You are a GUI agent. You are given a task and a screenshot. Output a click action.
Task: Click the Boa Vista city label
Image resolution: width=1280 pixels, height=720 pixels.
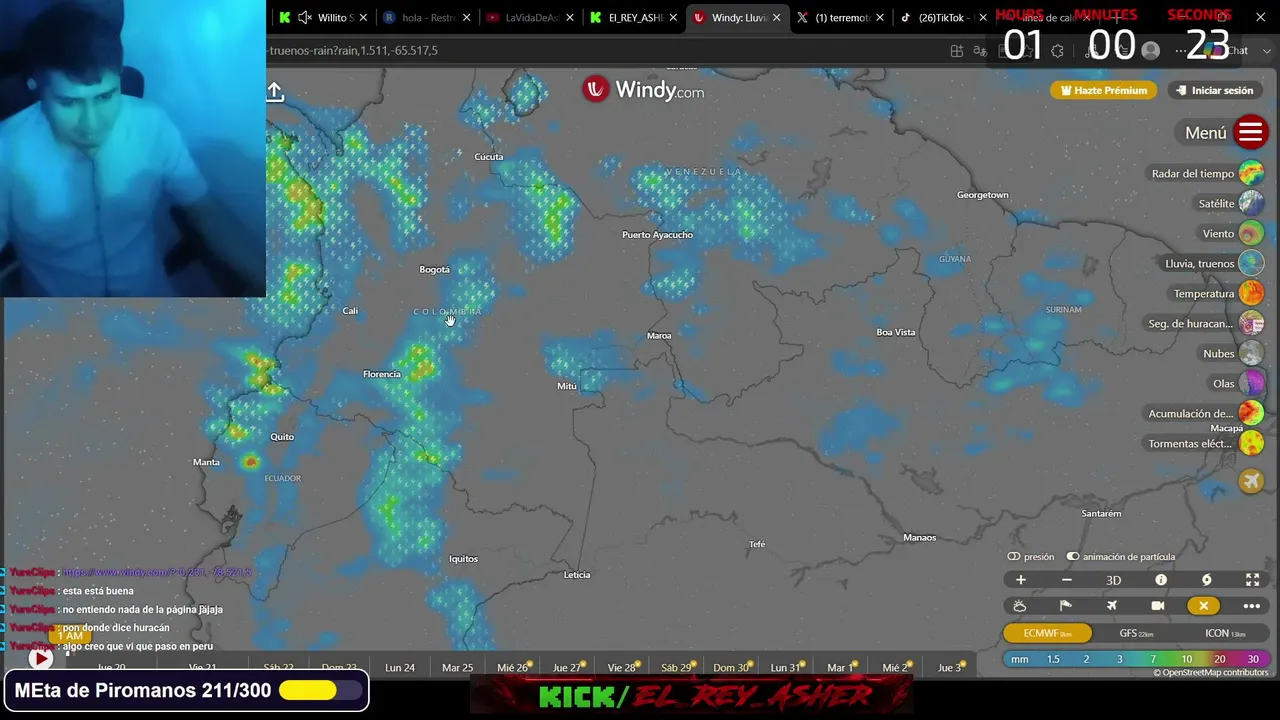896,332
